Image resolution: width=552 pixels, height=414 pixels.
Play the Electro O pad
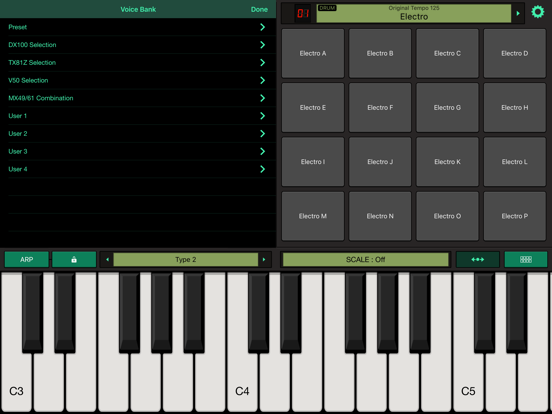[447, 216]
